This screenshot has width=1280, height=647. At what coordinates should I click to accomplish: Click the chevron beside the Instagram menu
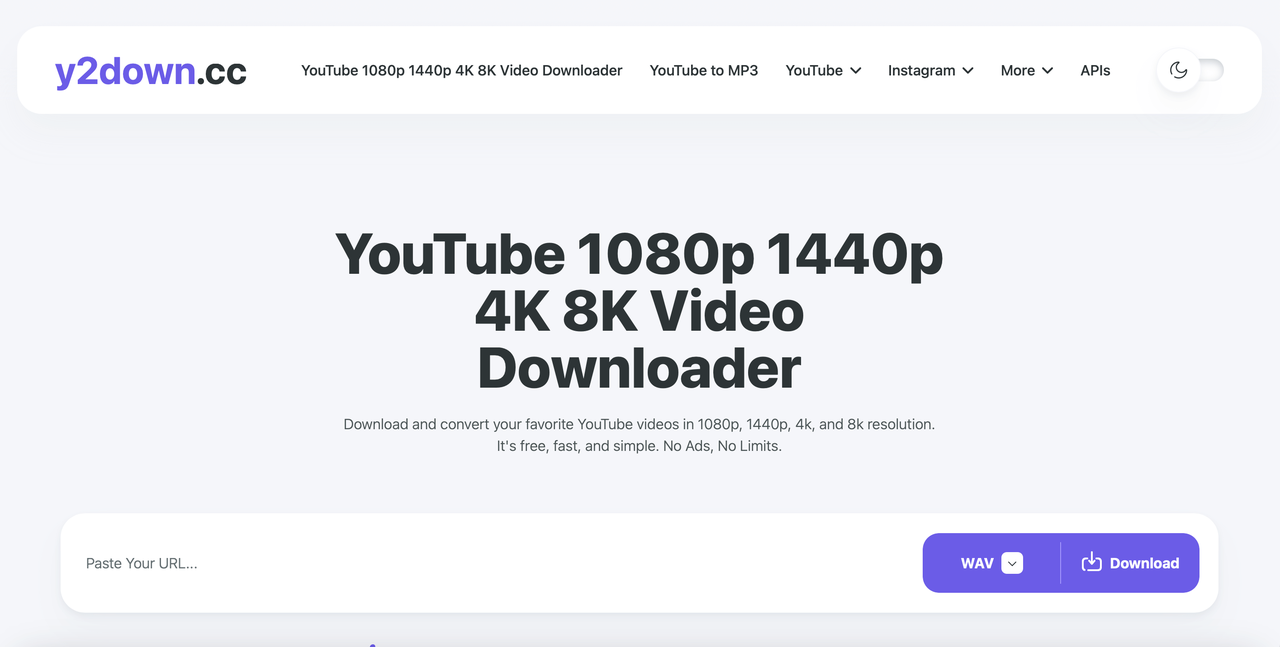967,71
